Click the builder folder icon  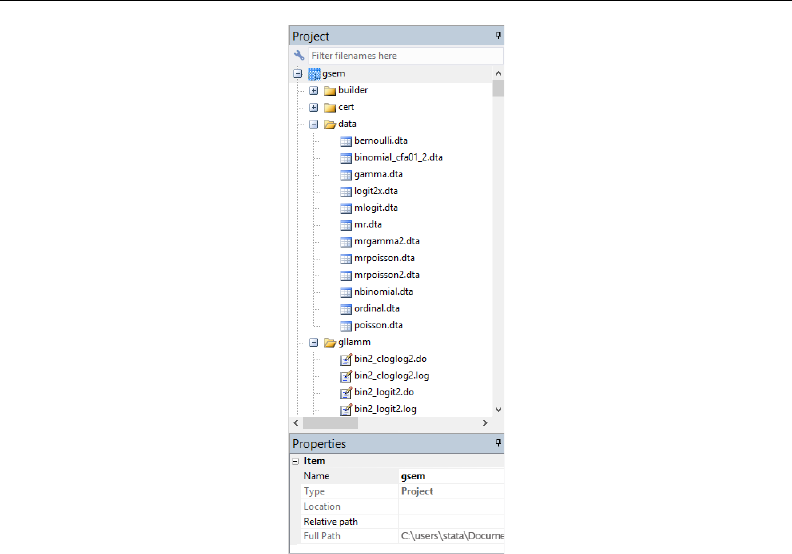330,90
